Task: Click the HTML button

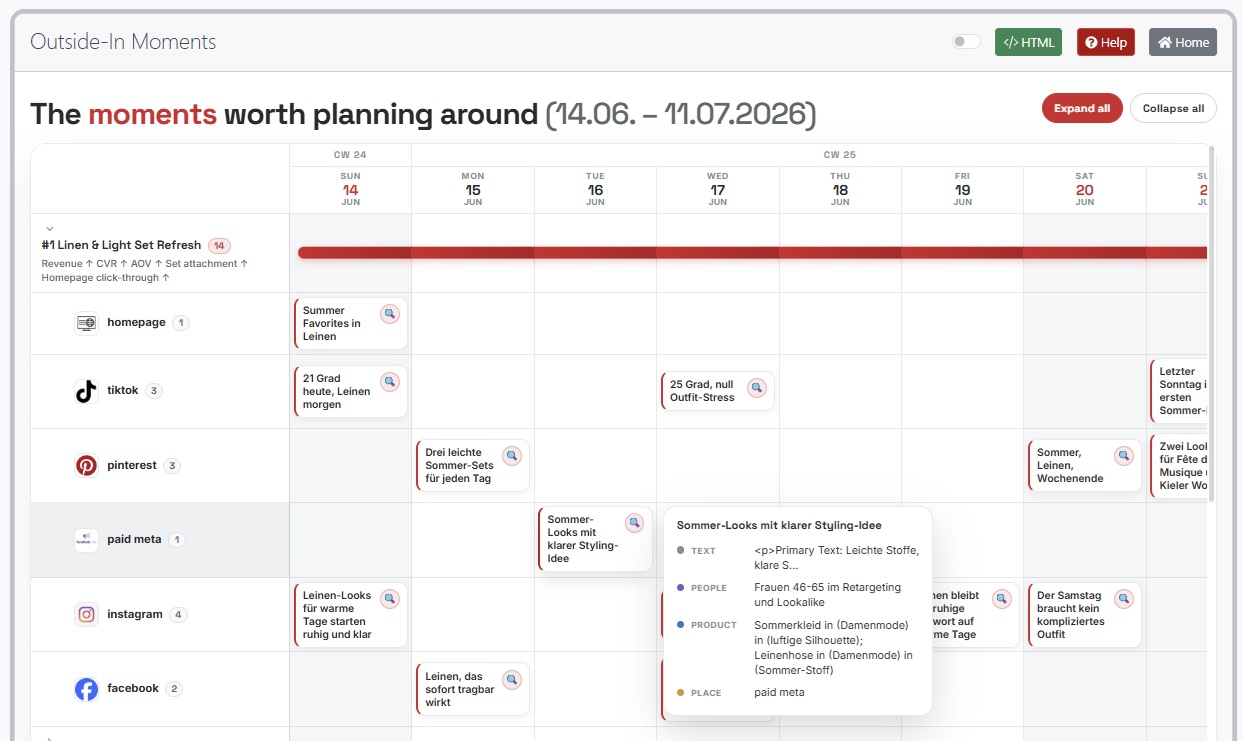Action: [x=1028, y=42]
